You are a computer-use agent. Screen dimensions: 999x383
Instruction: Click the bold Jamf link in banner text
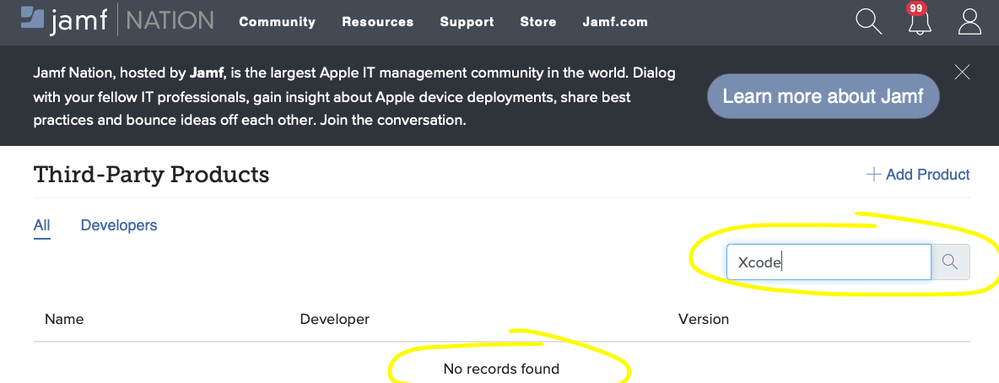206,73
